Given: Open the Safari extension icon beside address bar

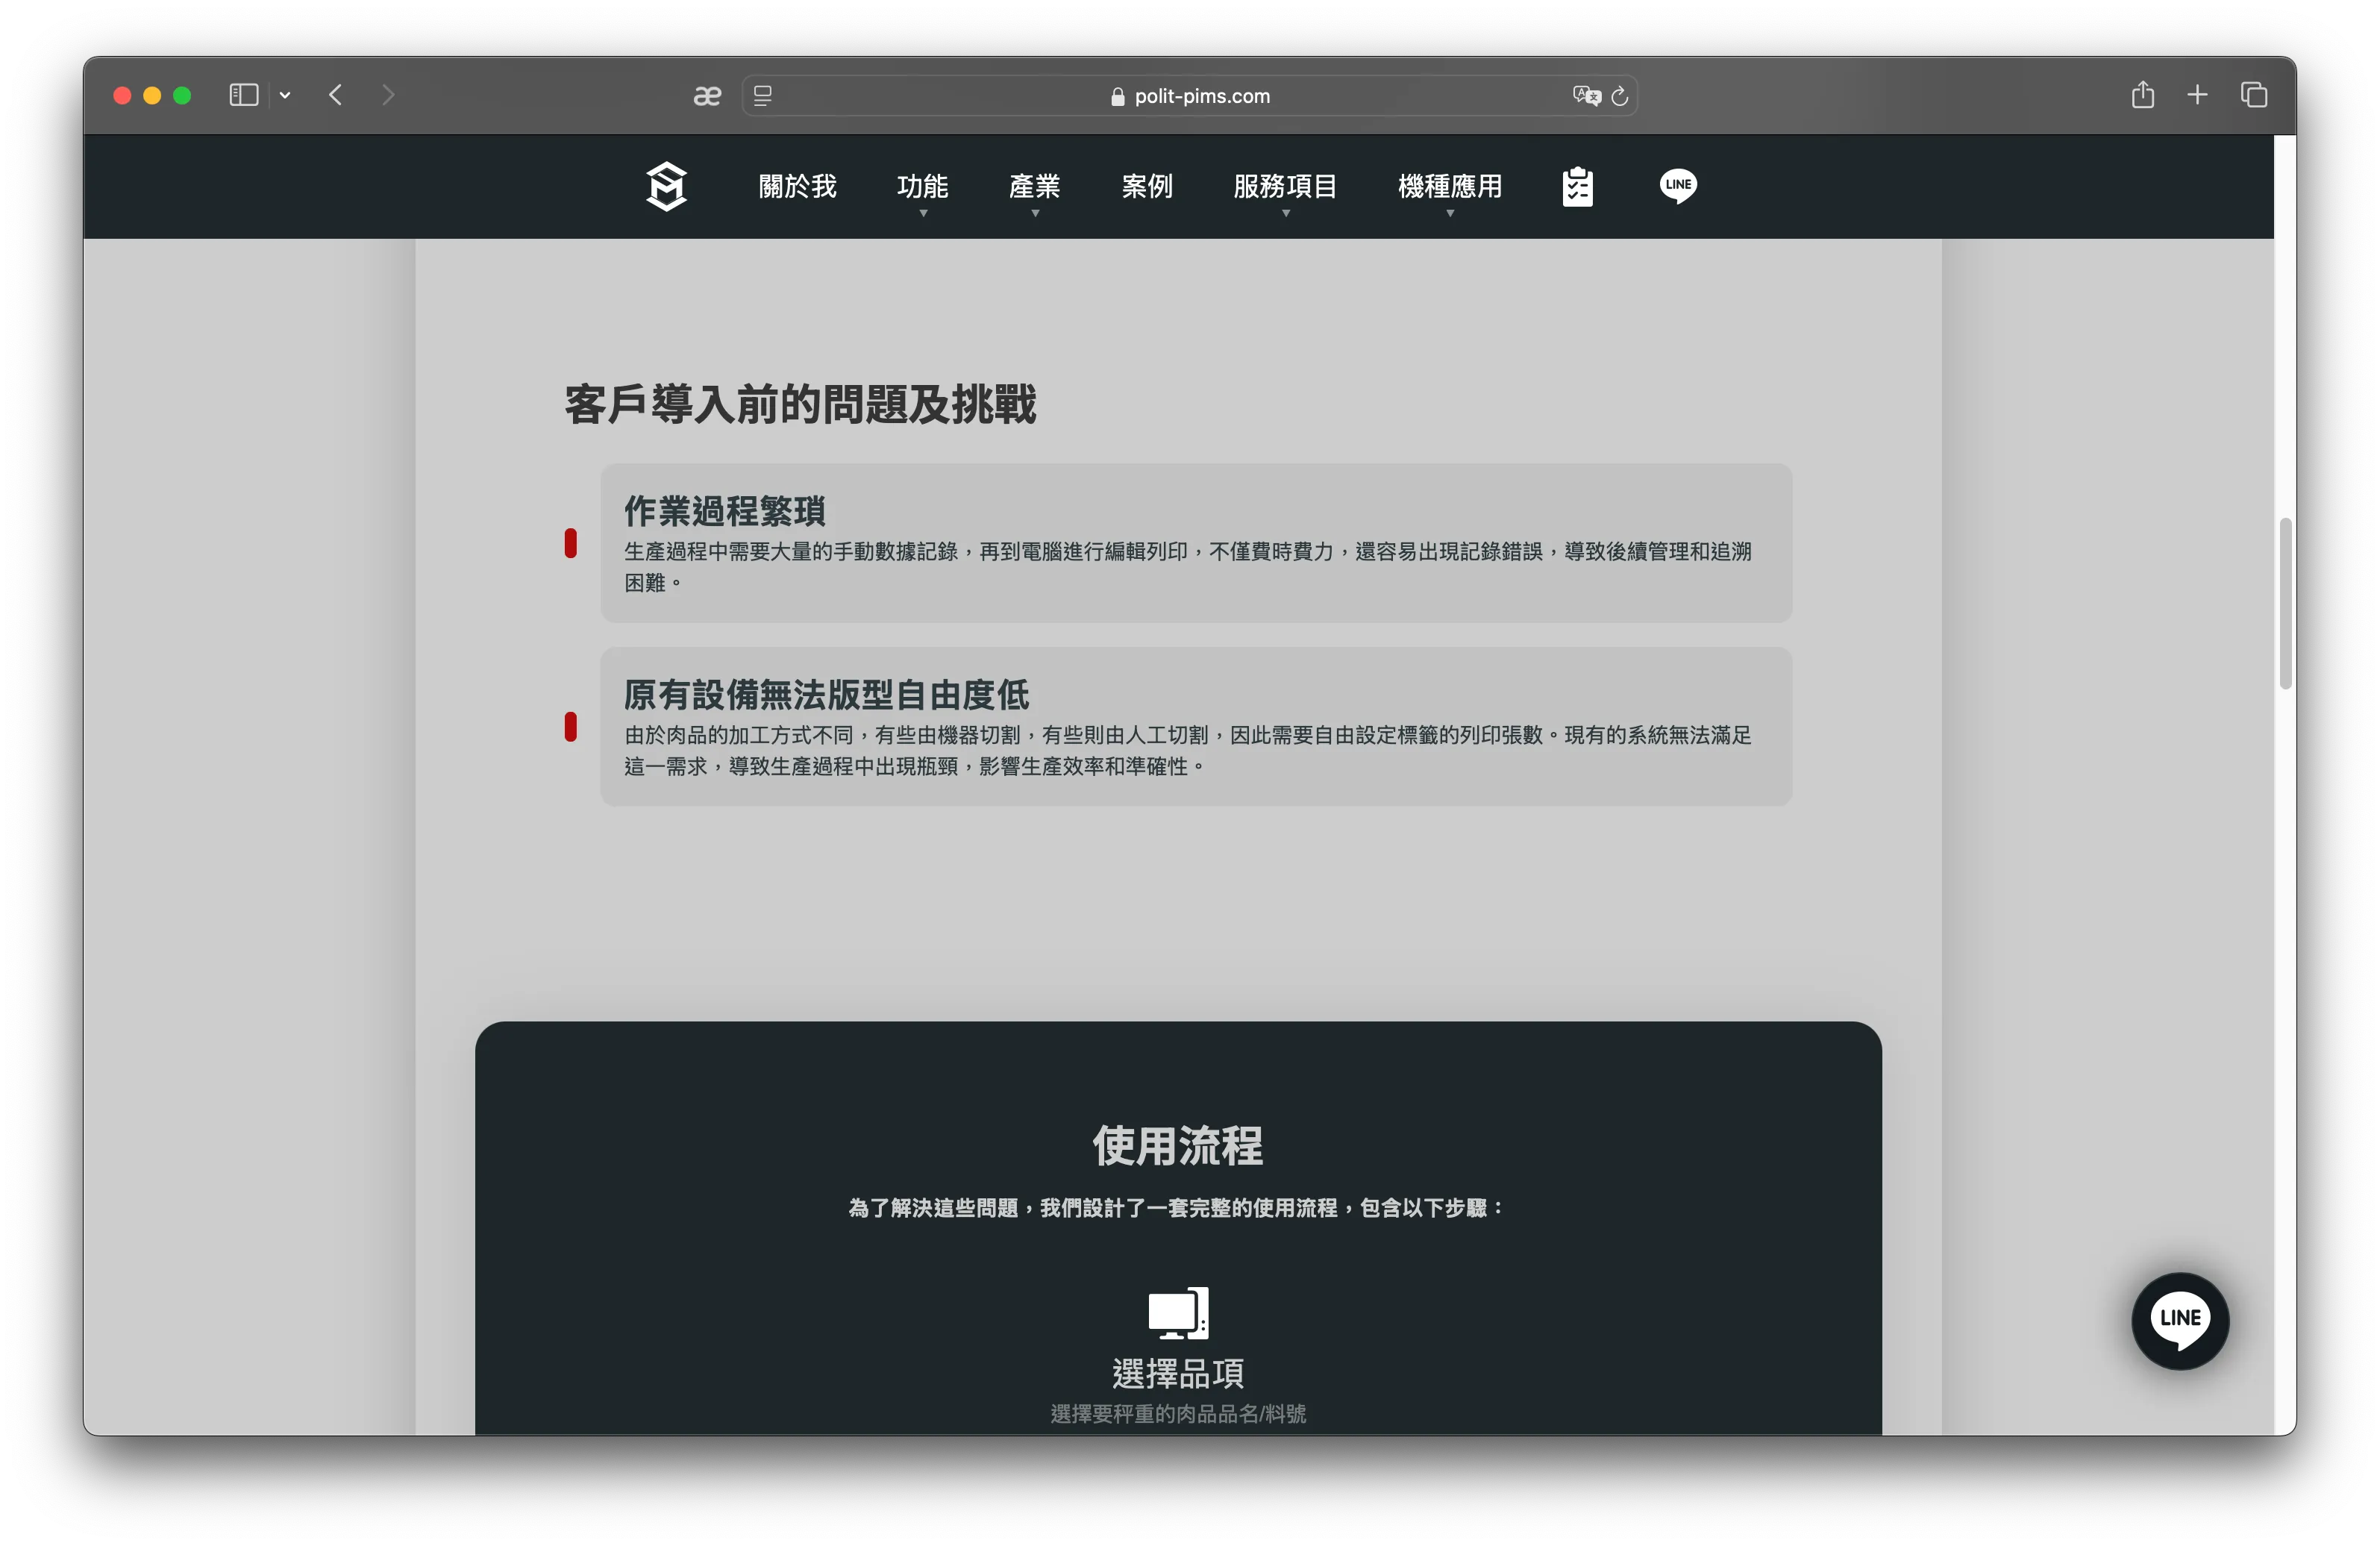Looking at the screenshot, I should coord(707,96).
